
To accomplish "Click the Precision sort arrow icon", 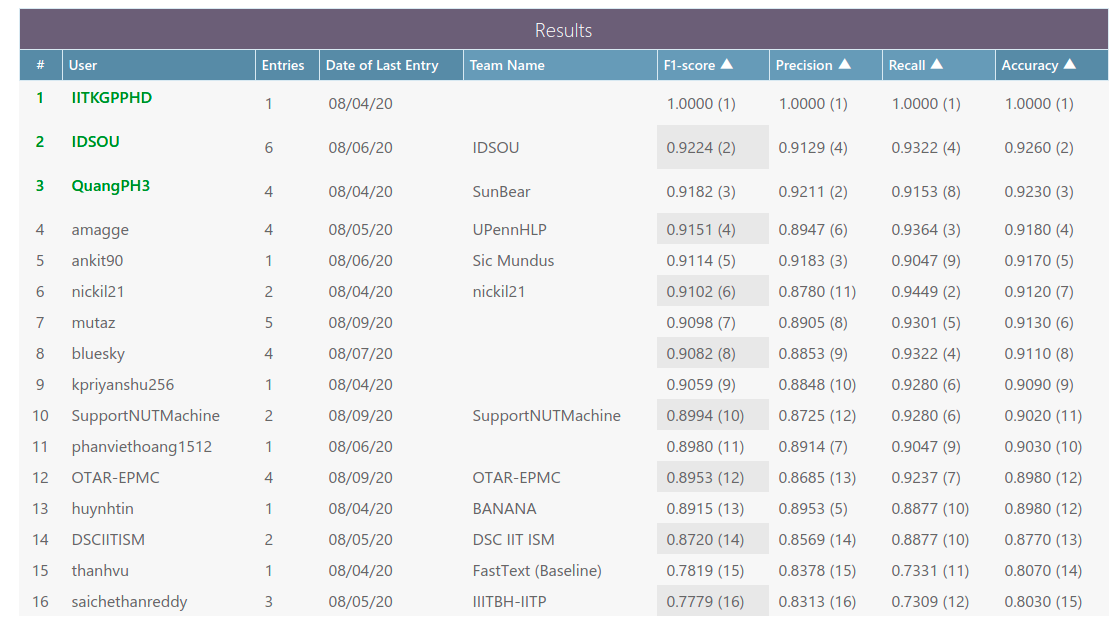I will click(845, 64).
